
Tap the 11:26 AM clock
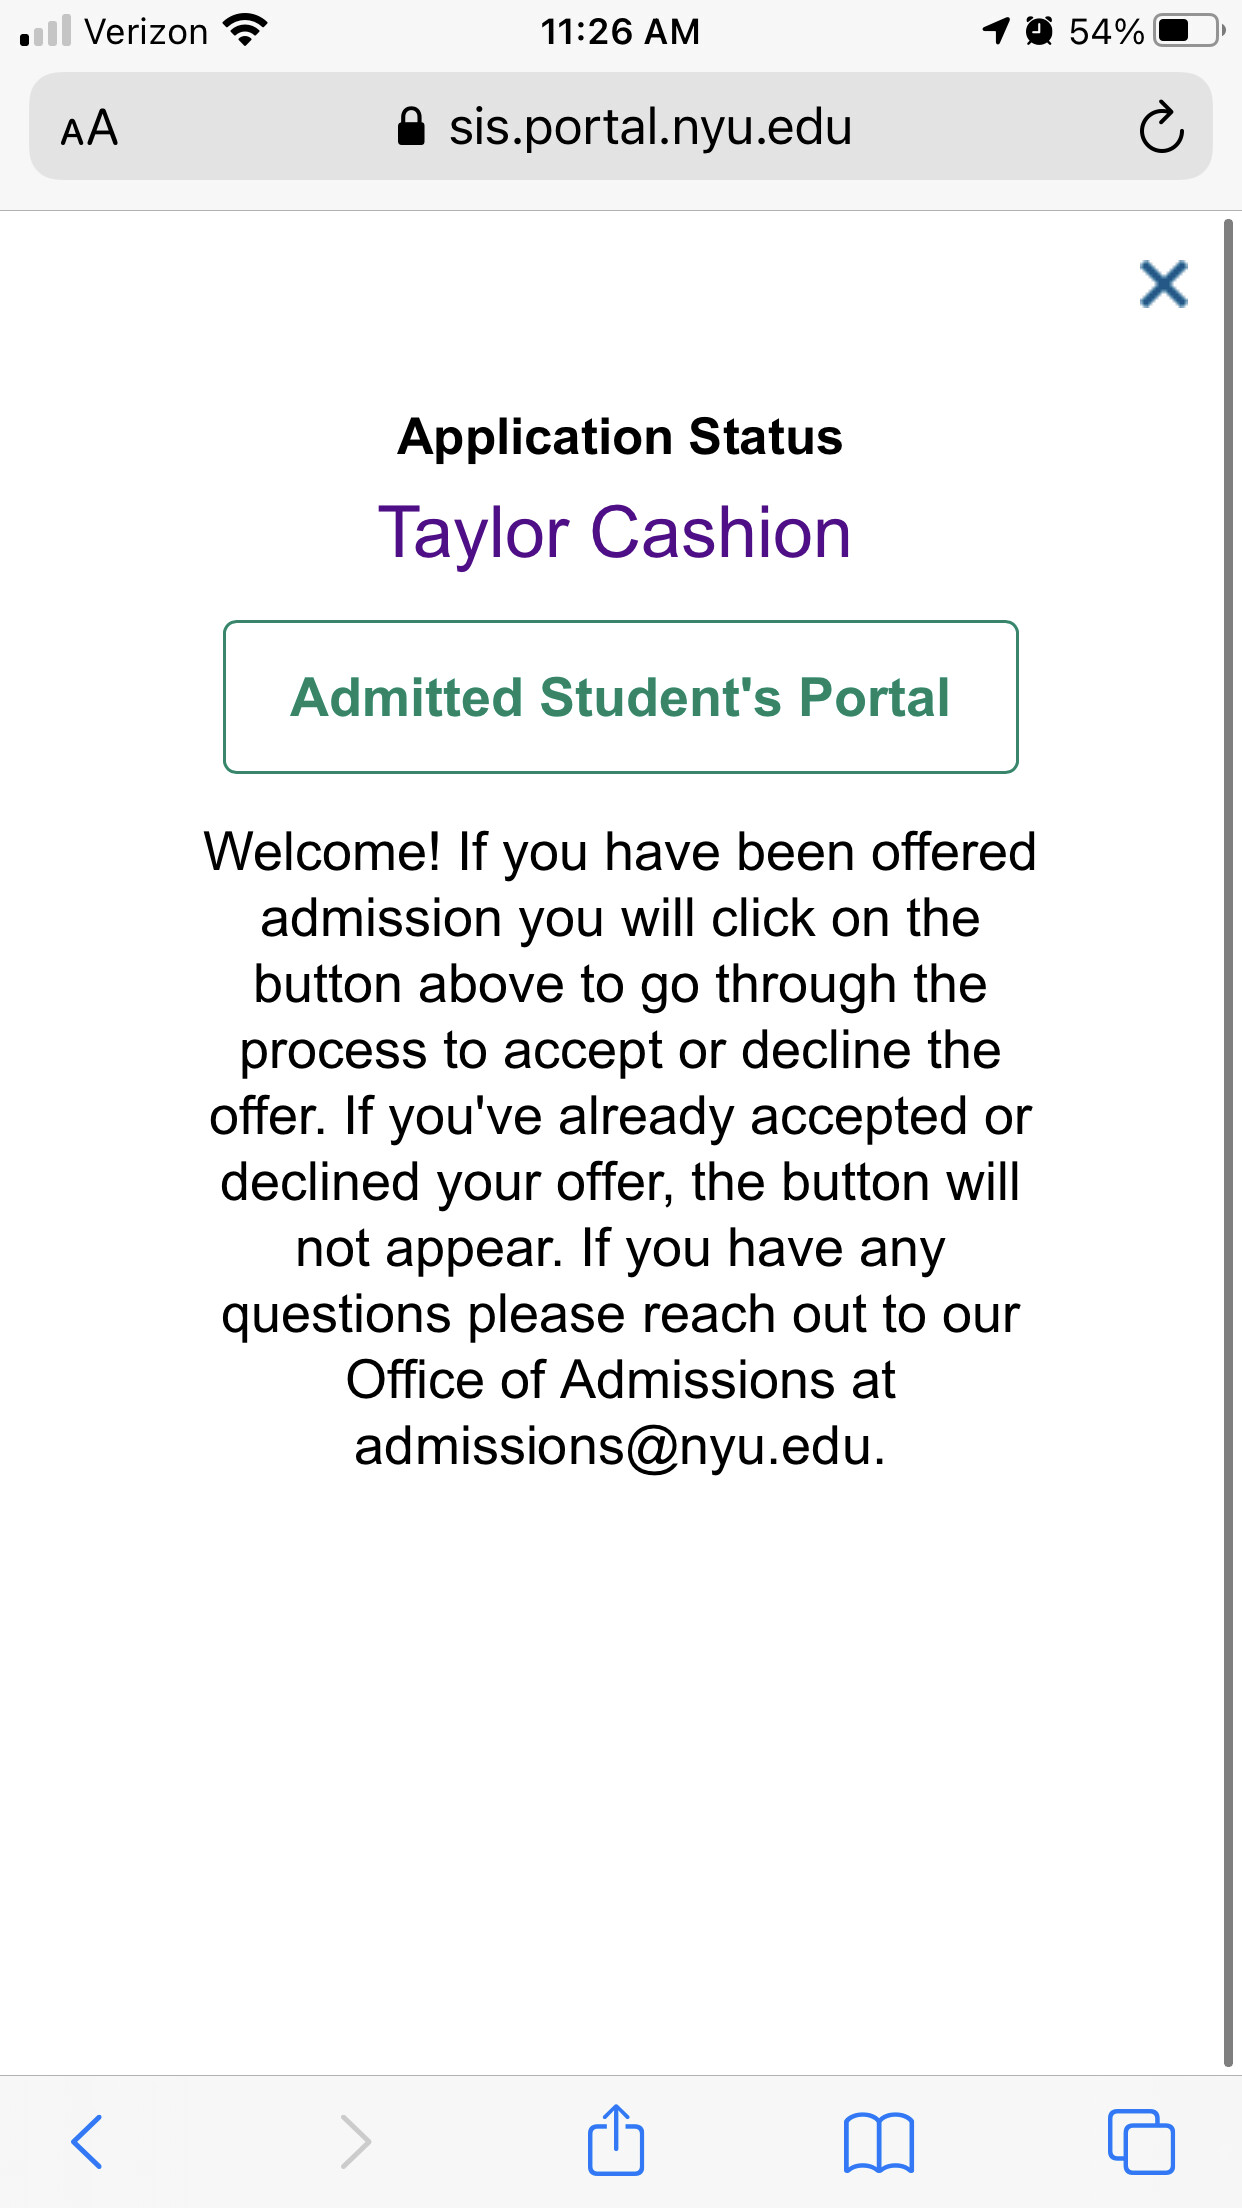(620, 32)
